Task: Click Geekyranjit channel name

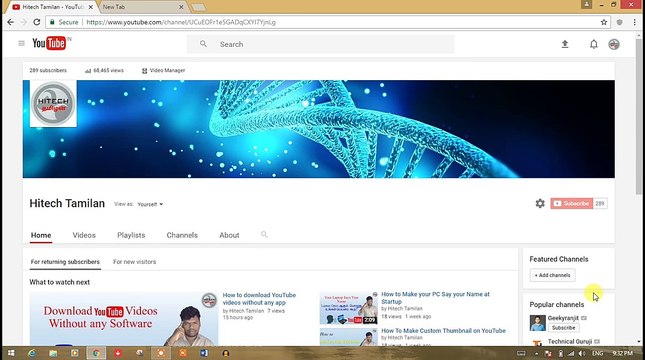Action: (x=563, y=318)
